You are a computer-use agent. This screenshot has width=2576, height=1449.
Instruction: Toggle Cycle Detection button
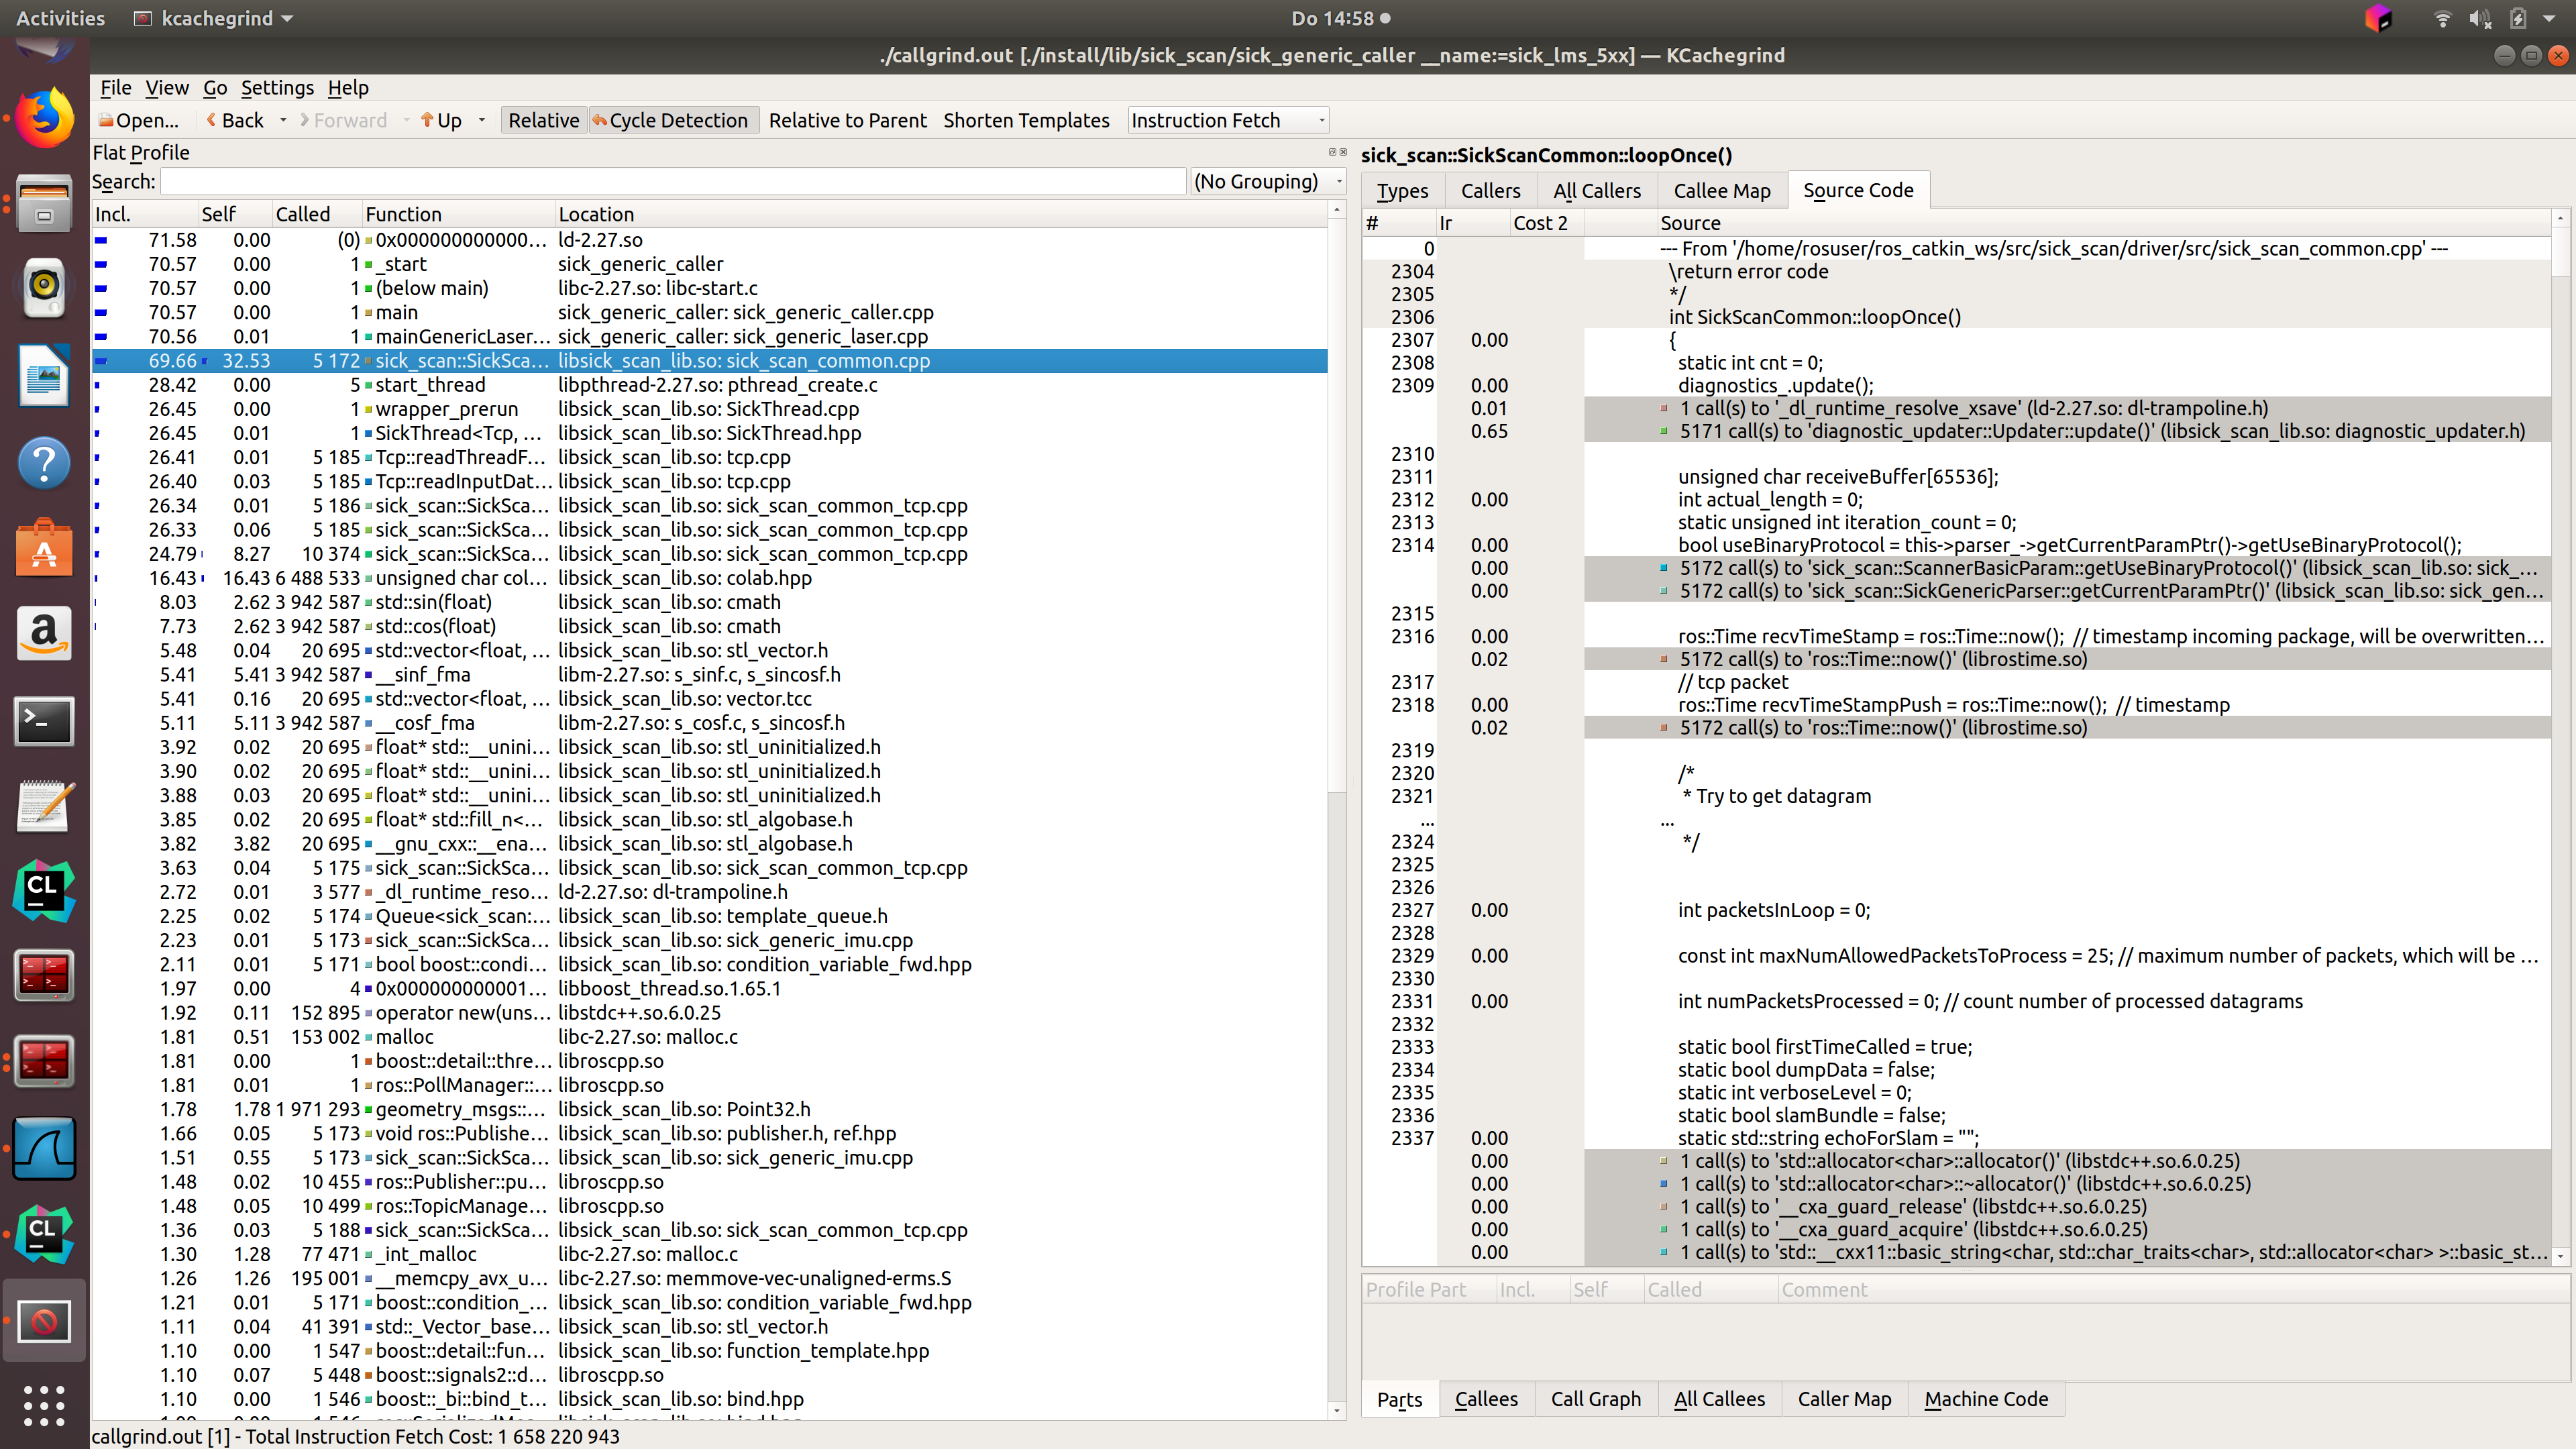670,120
